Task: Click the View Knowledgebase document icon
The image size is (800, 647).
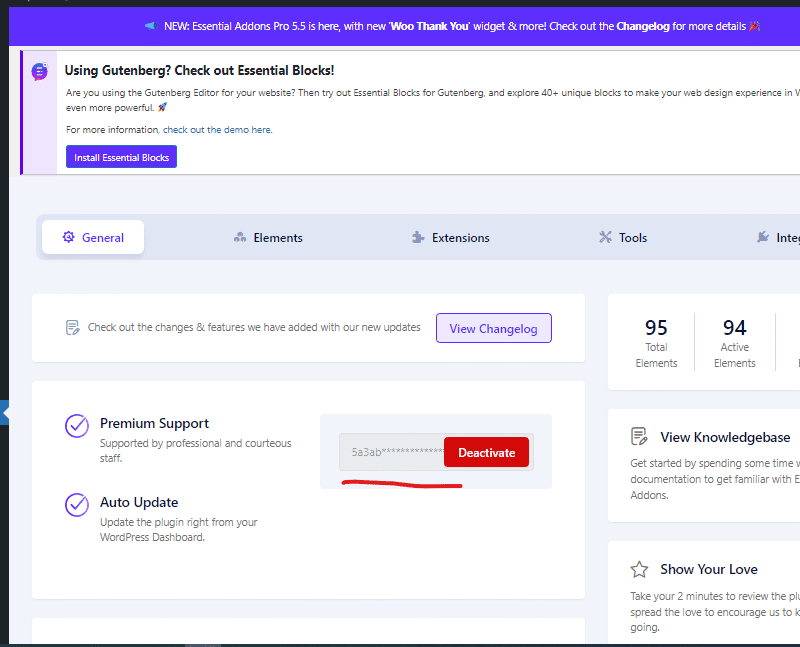Action: click(x=639, y=436)
